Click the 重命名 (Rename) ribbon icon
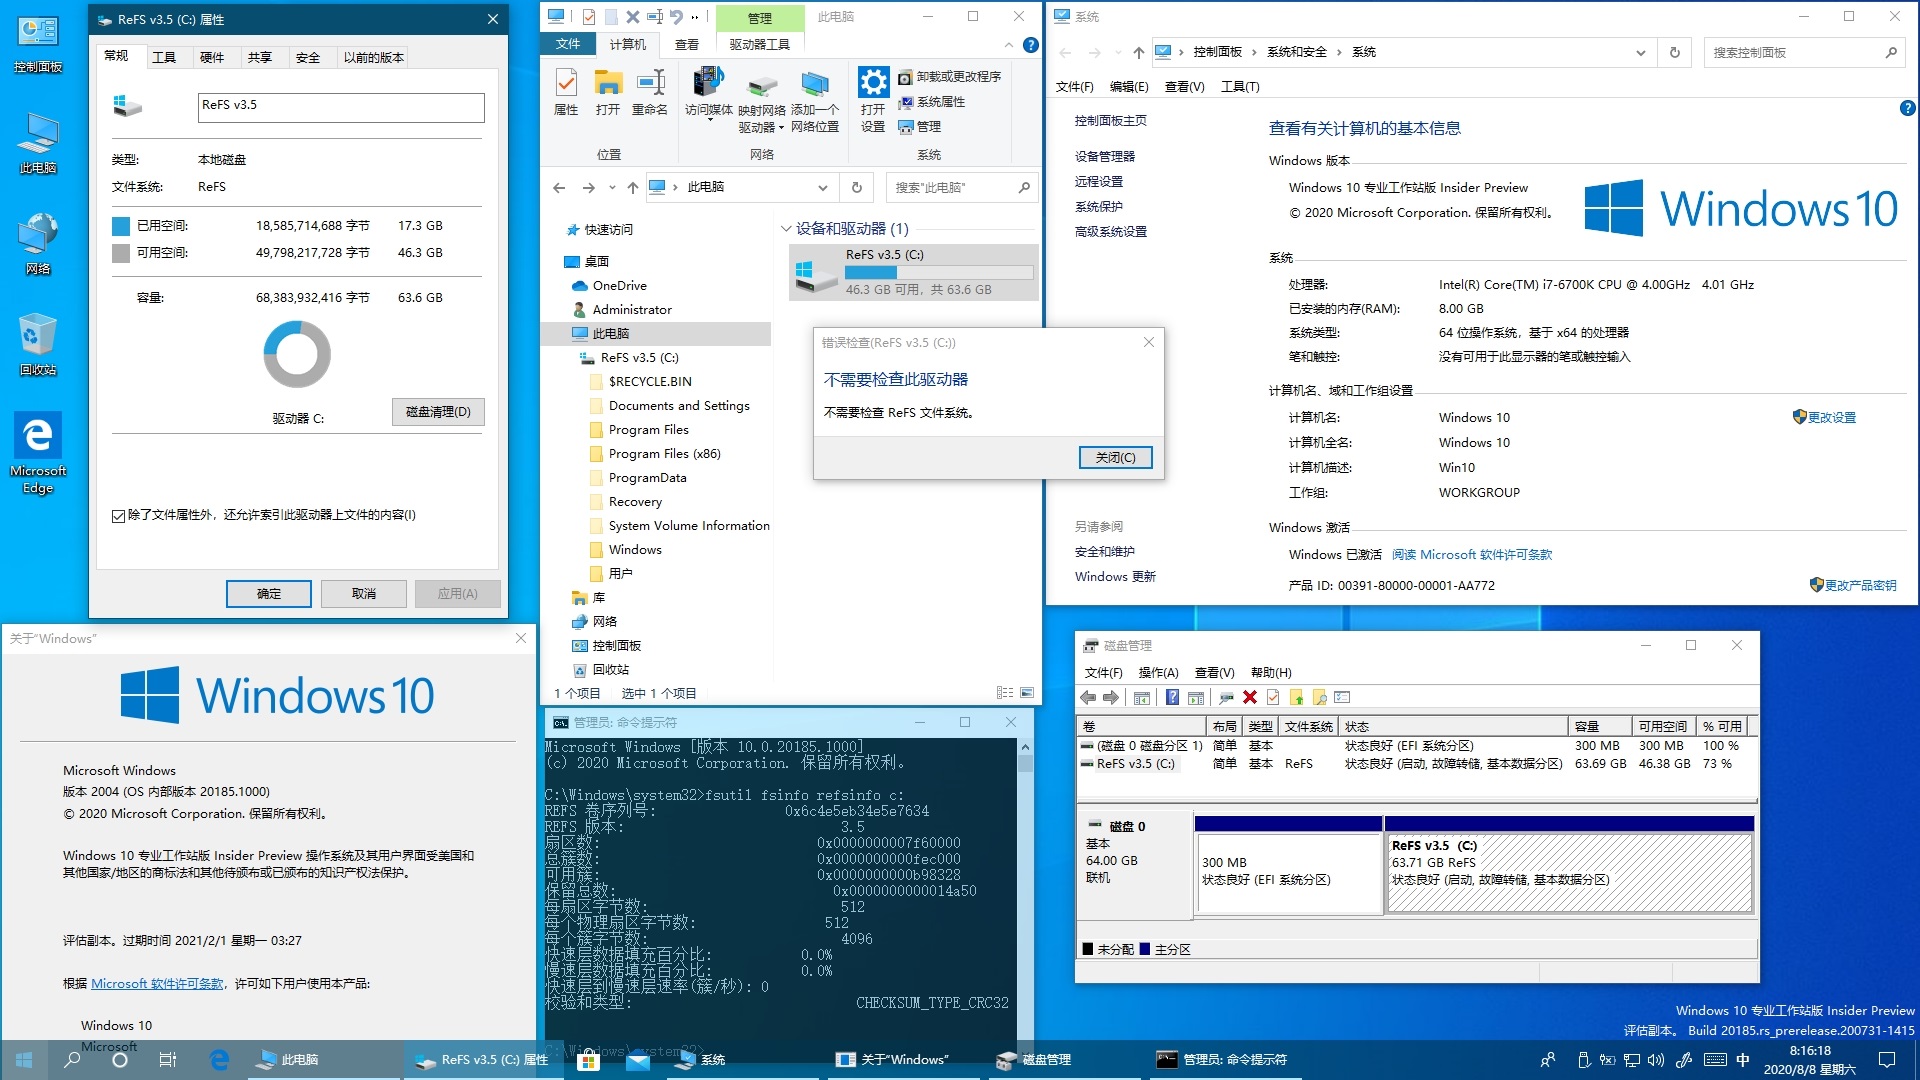 tap(650, 92)
